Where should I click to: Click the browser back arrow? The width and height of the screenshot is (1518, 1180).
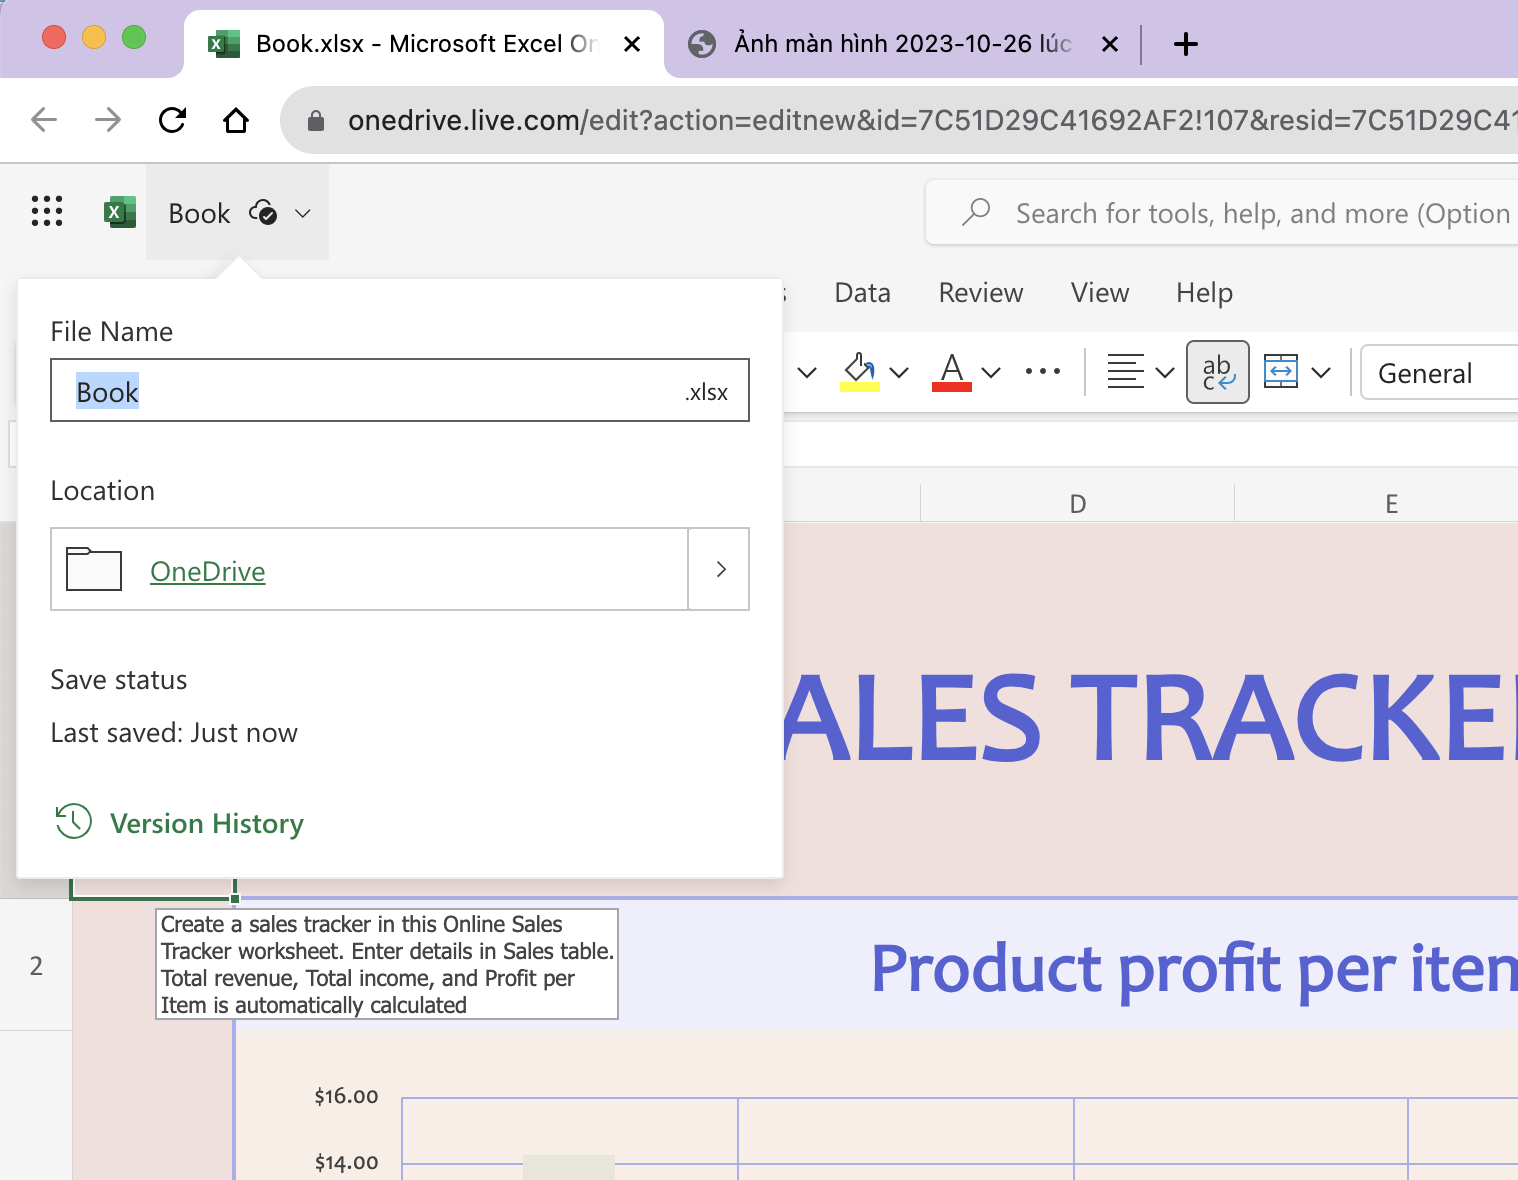tap(44, 120)
